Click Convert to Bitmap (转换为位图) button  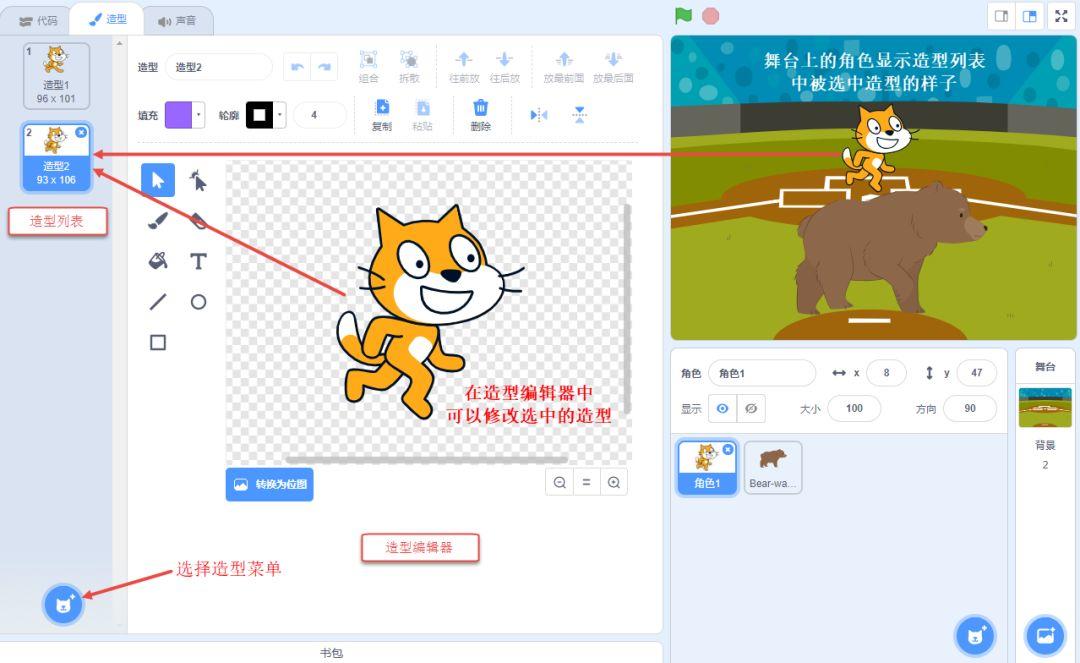click(269, 484)
